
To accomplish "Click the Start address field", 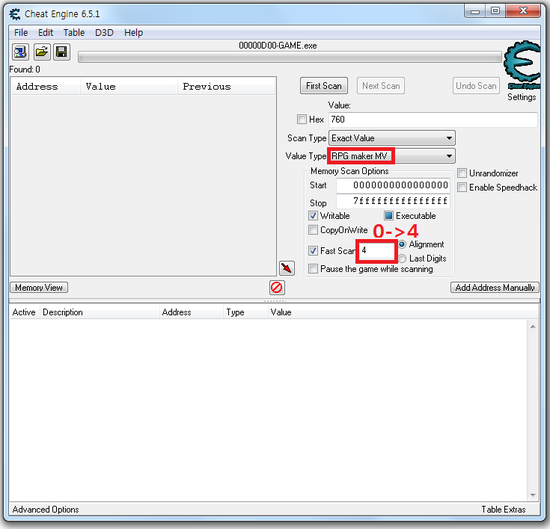I will (393, 186).
